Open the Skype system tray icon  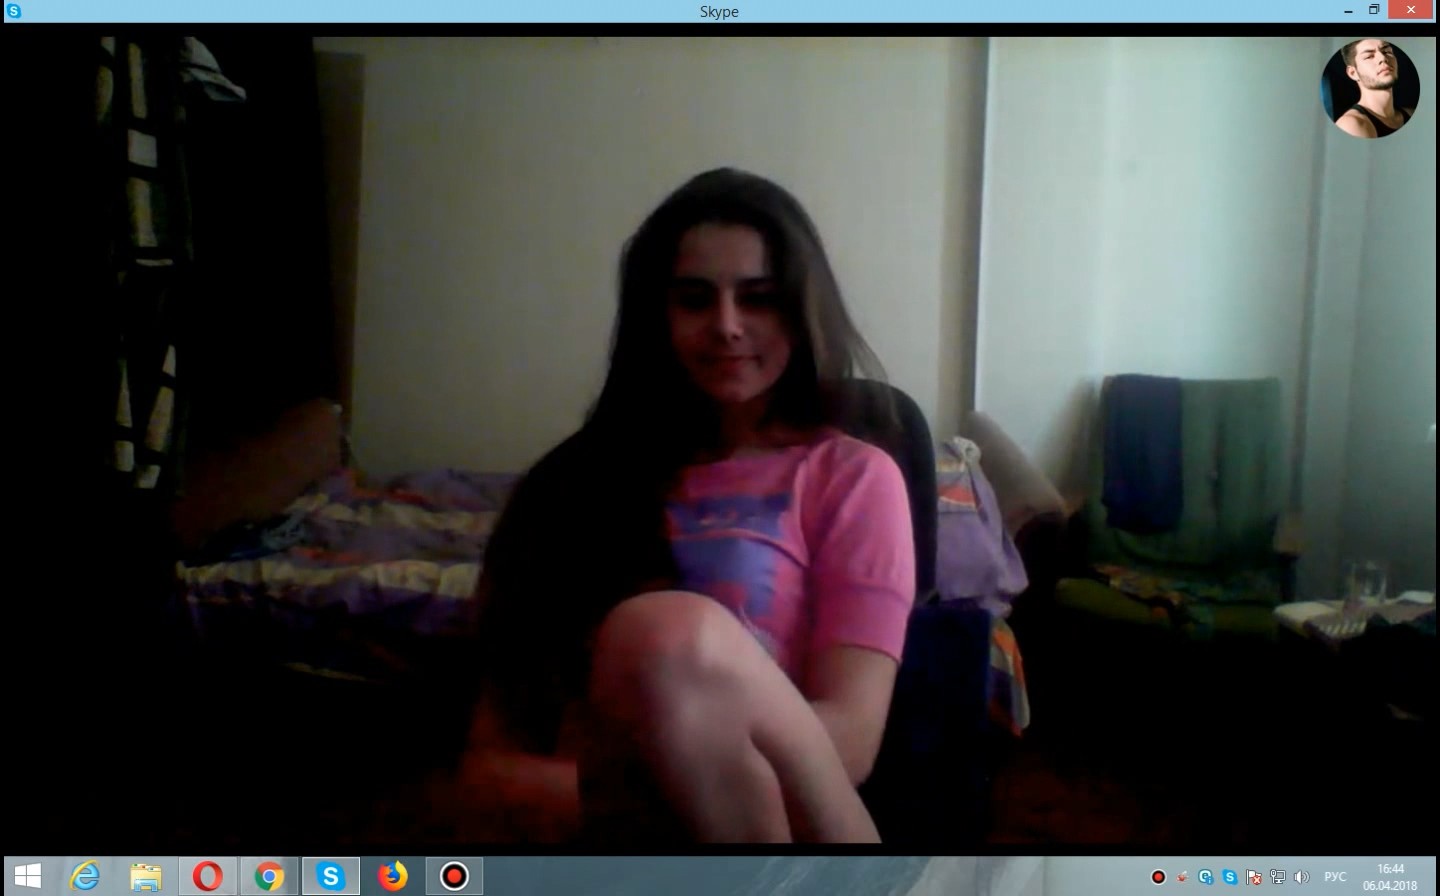(1230, 878)
